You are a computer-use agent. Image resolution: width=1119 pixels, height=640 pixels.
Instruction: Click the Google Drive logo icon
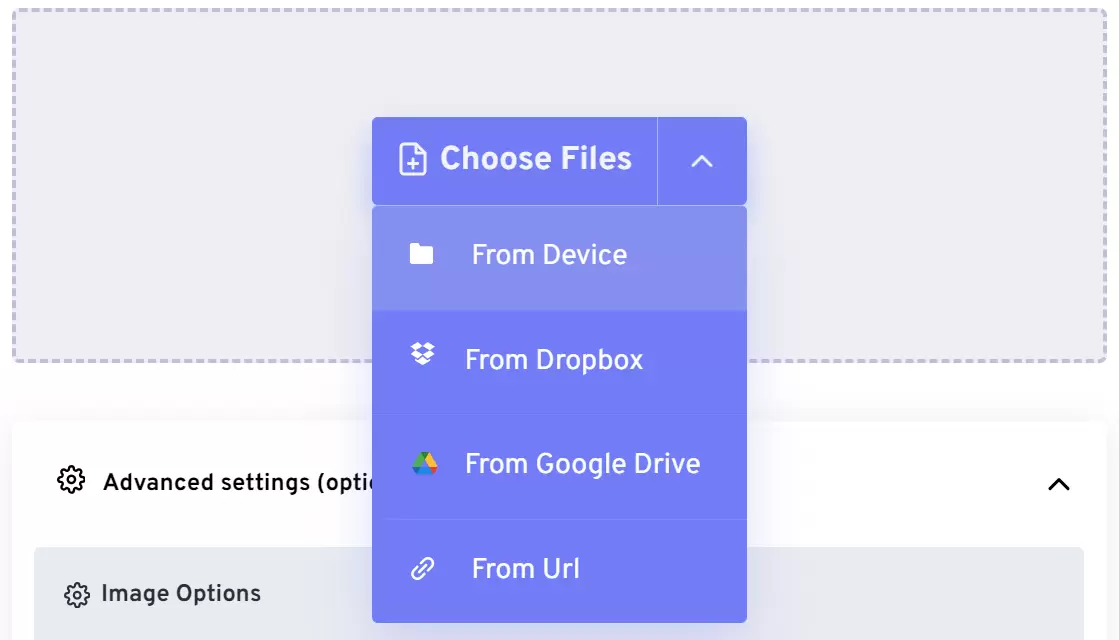(425, 464)
